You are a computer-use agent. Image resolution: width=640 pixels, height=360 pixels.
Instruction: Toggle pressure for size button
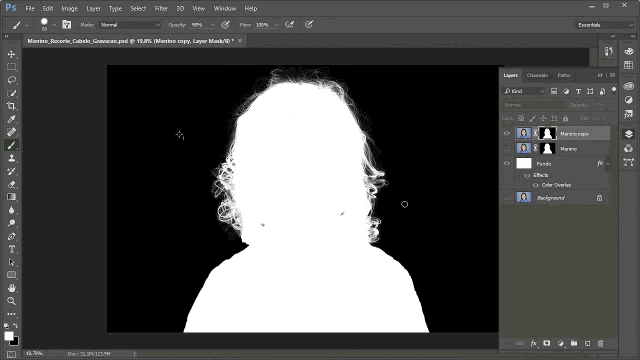coord(309,25)
